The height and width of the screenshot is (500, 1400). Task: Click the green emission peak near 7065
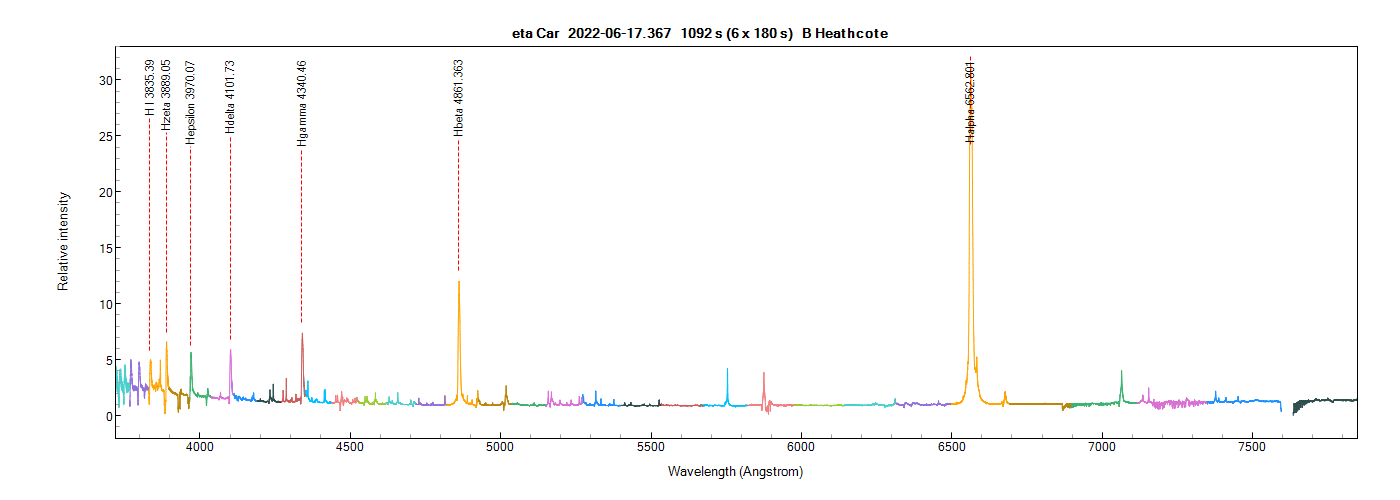pyautogui.click(x=1122, y=373)
